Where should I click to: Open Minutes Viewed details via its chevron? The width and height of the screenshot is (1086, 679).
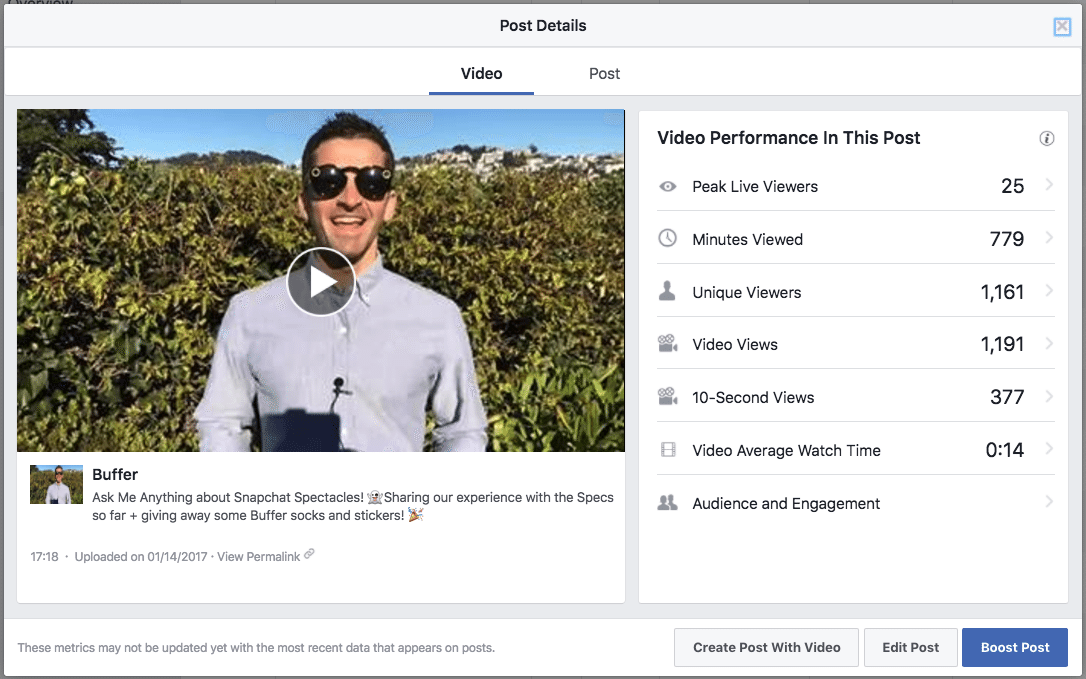point(1047,239)
